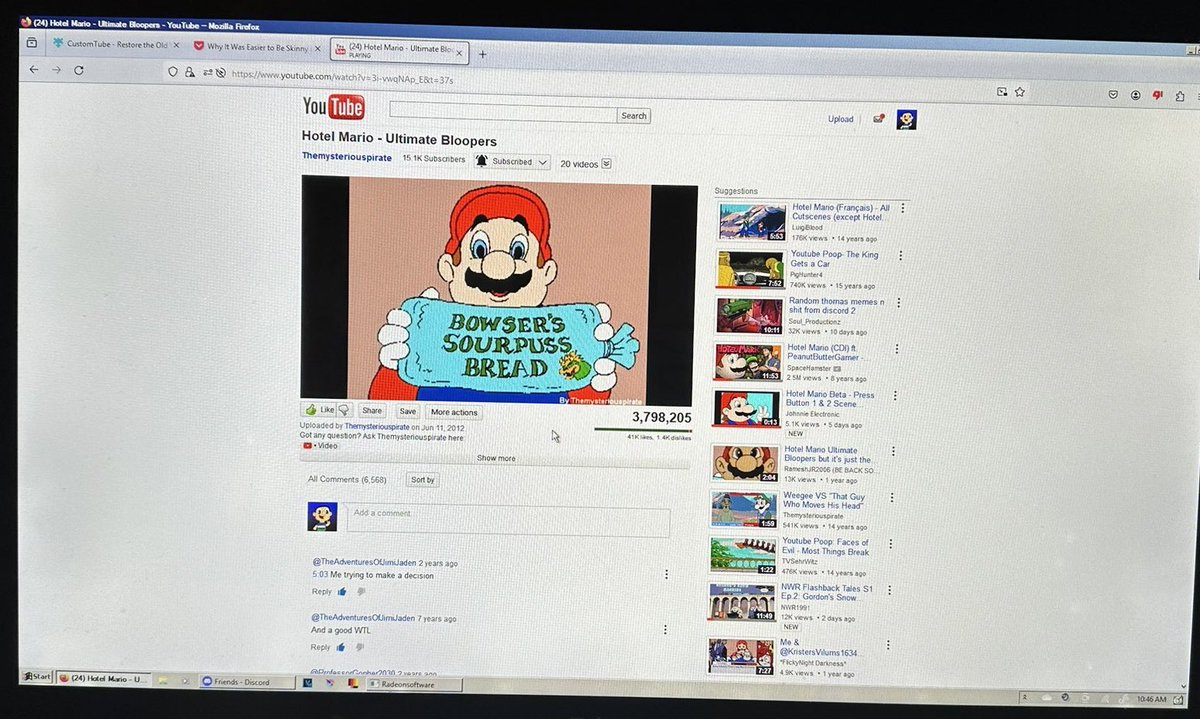Open a new tab with plus icon
The image size is (1200, 719).
pyautogui.click(x=483, y=54)
